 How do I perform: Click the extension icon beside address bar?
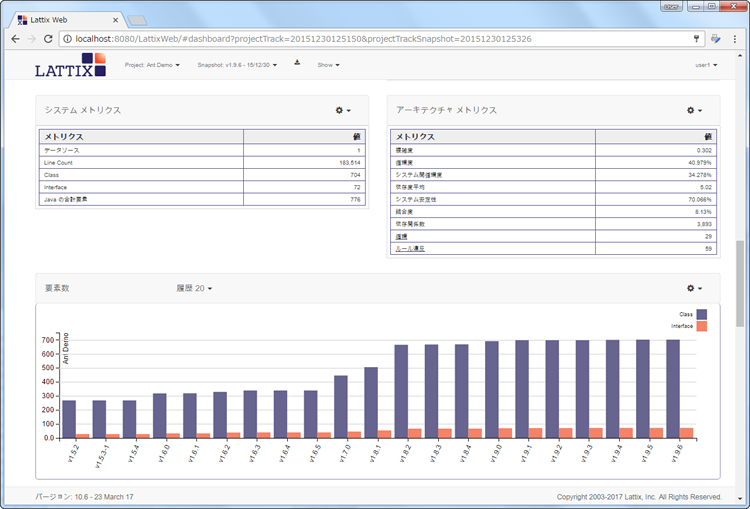pyautogui.click(x=716, y=39)
